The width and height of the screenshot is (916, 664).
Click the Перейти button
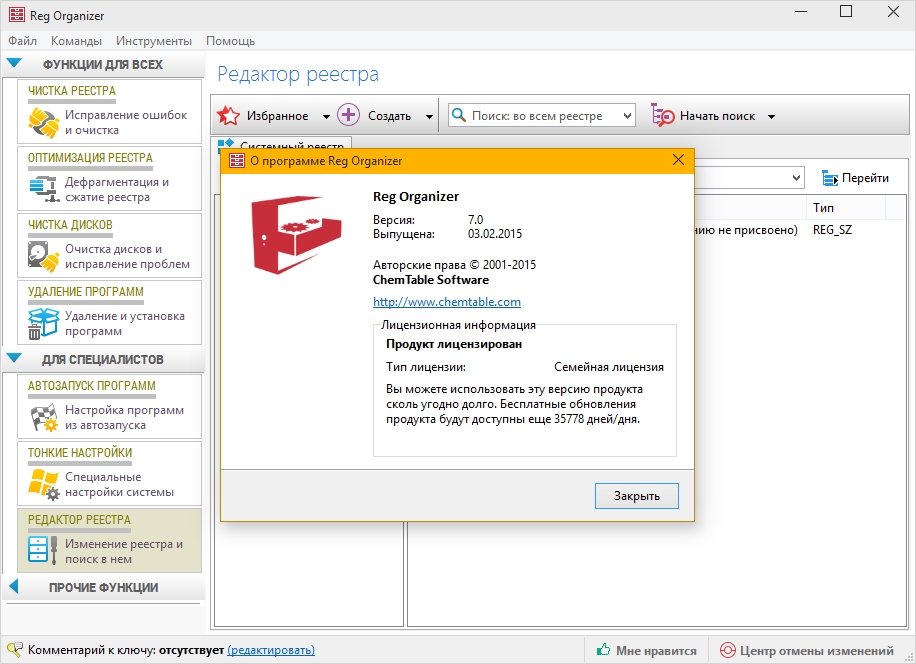(x=855, y=178)
